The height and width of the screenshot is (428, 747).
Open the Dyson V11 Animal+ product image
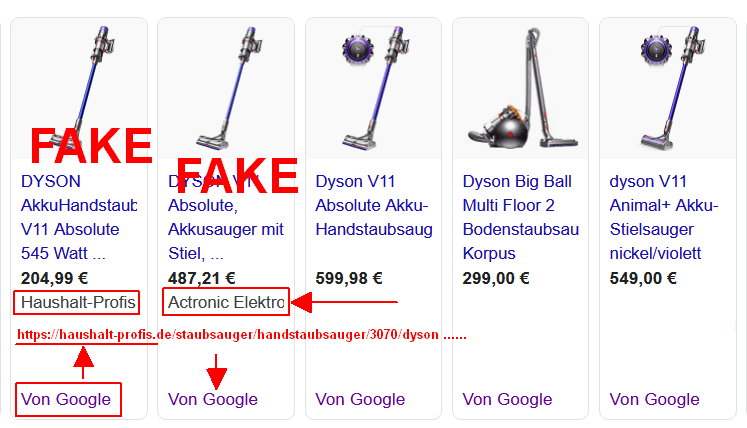click(667, 89)
